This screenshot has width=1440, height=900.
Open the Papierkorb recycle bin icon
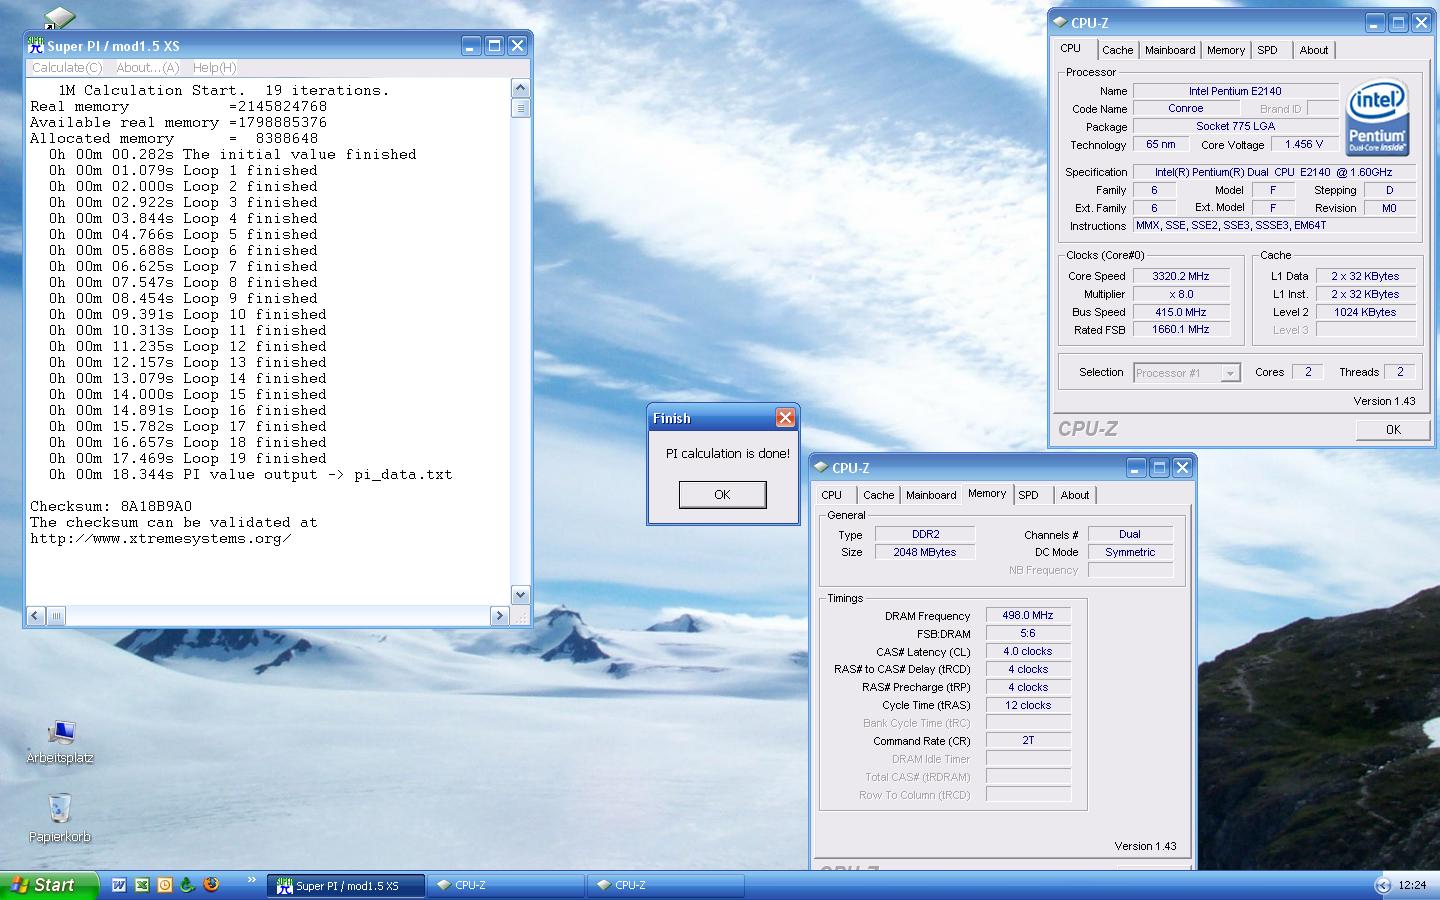point(59,808)
